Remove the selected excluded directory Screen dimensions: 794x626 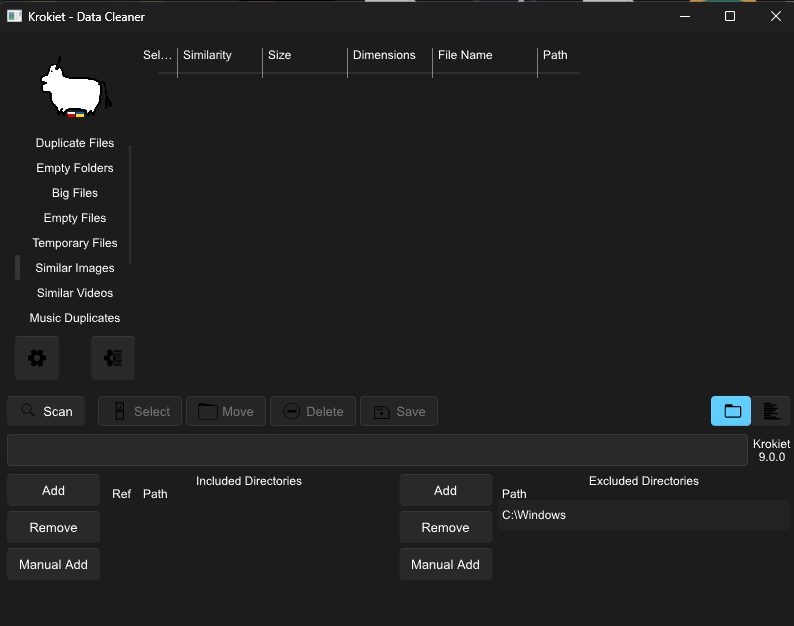pyautogui.click(x=445, y=527)
